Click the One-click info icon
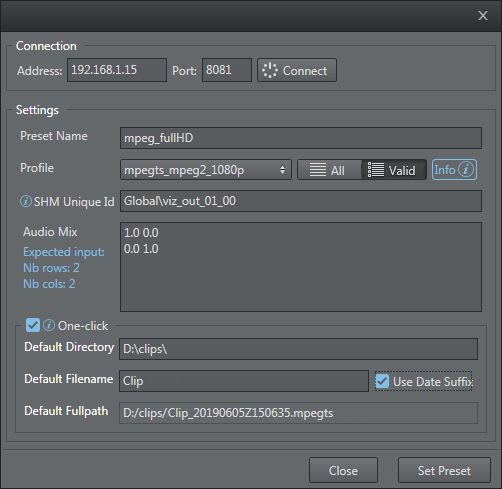This screenshot has height=489, width=502. (x=49, y=325)
